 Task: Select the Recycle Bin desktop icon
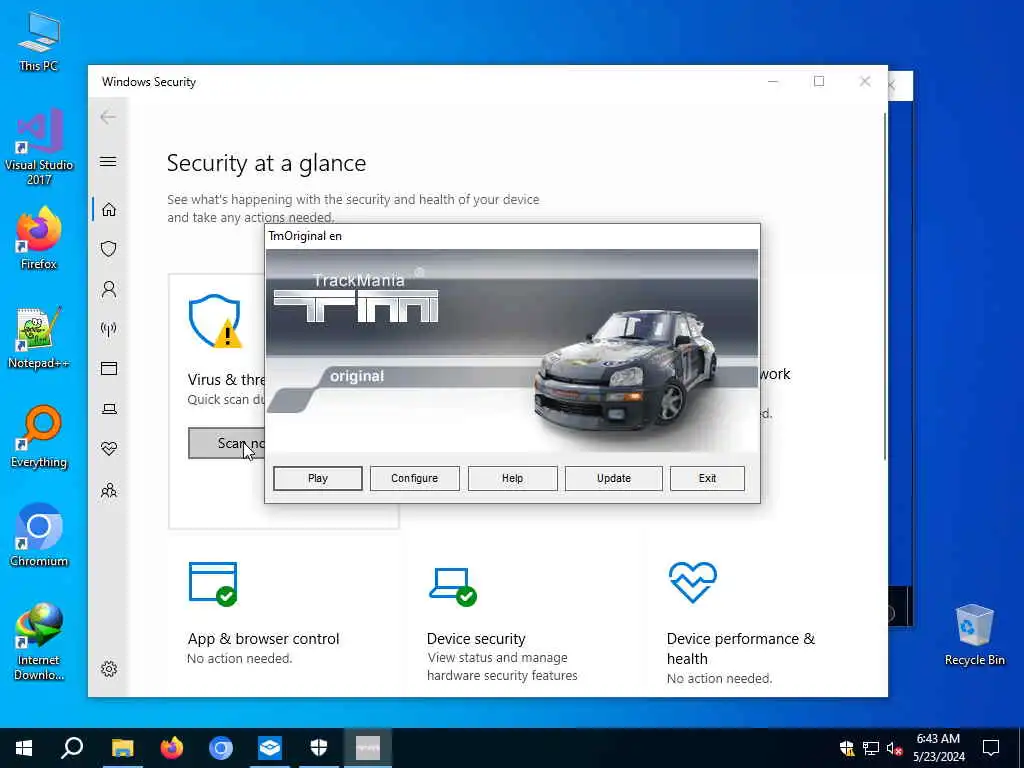pyautogui.click(x=974, y=634)
